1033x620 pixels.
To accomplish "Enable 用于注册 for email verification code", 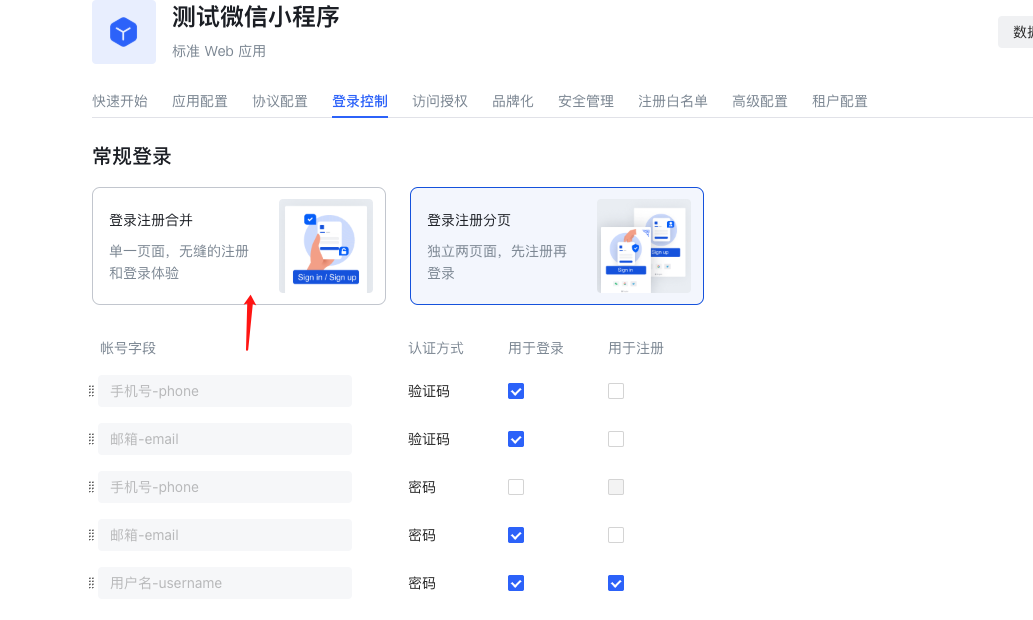I will (616, 439).
